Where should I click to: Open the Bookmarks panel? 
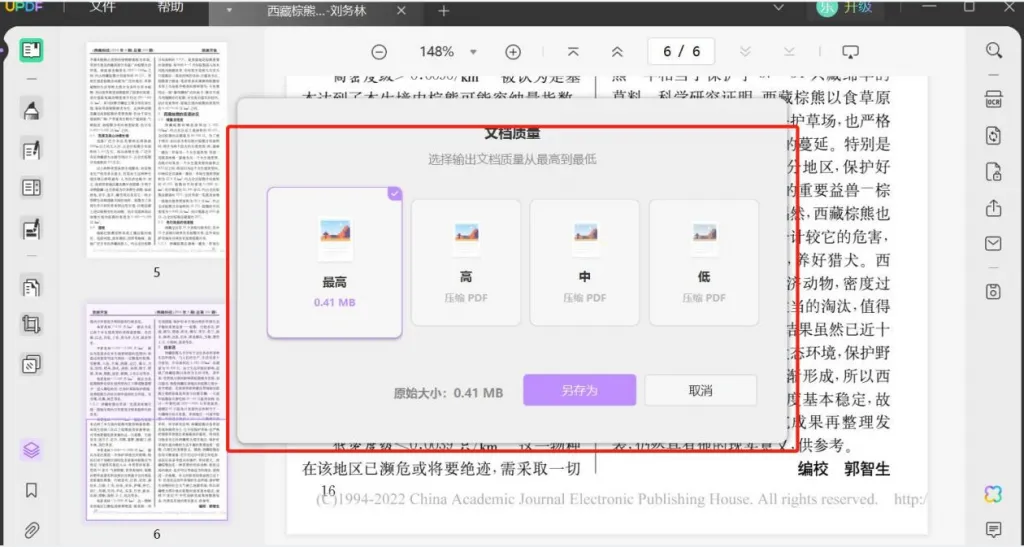tap(31, 490)
